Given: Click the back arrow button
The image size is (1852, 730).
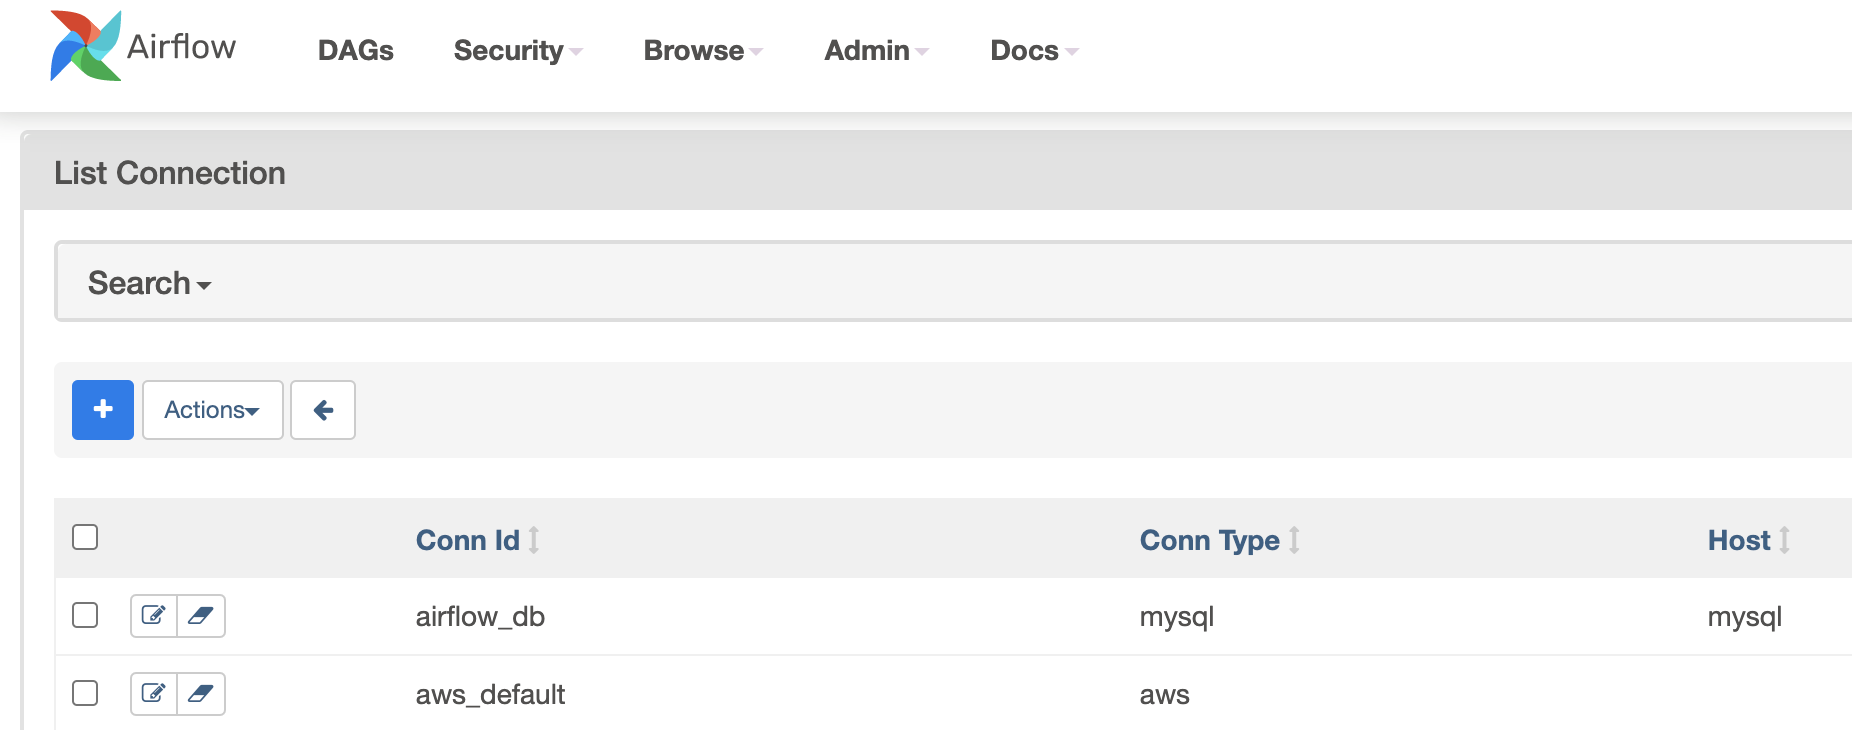Looking at the screenshot, I should coord(323,410).
